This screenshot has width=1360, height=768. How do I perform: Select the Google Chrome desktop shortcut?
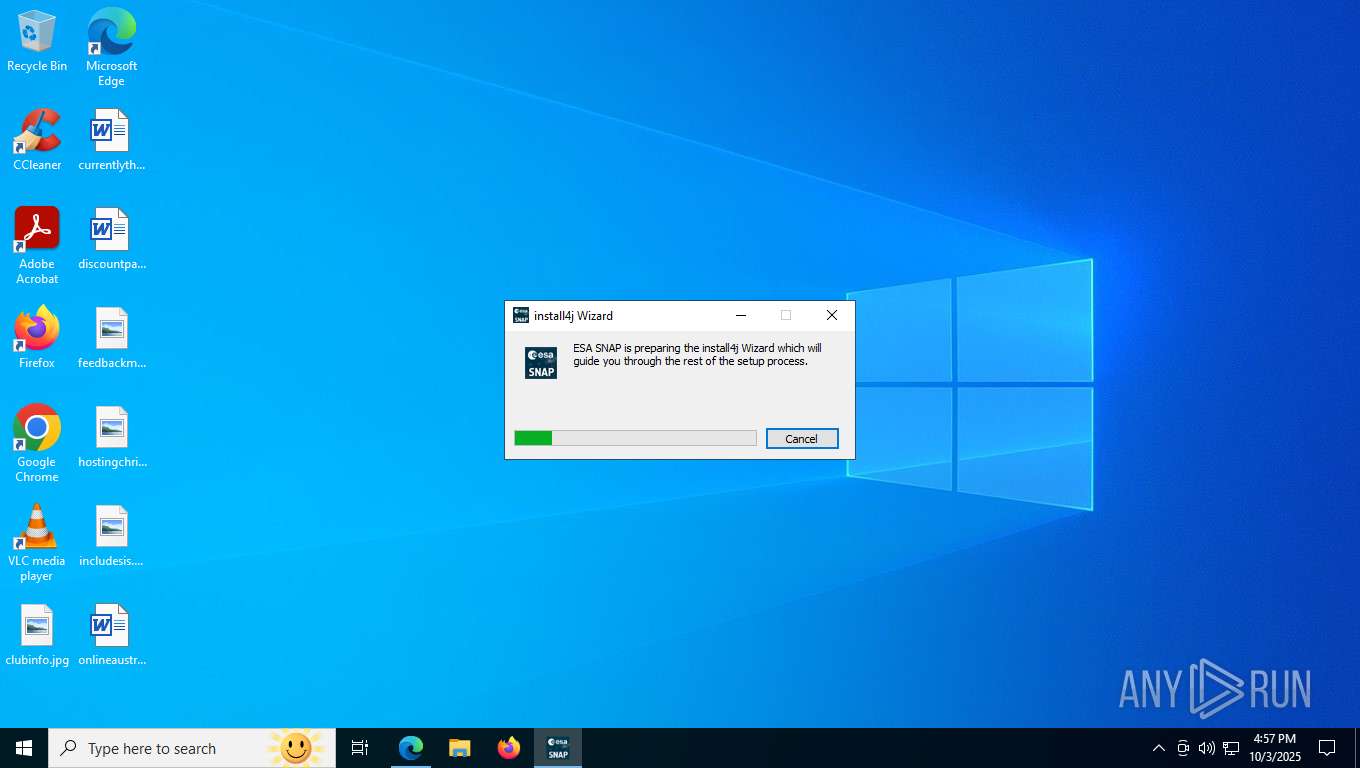point(37,444)
